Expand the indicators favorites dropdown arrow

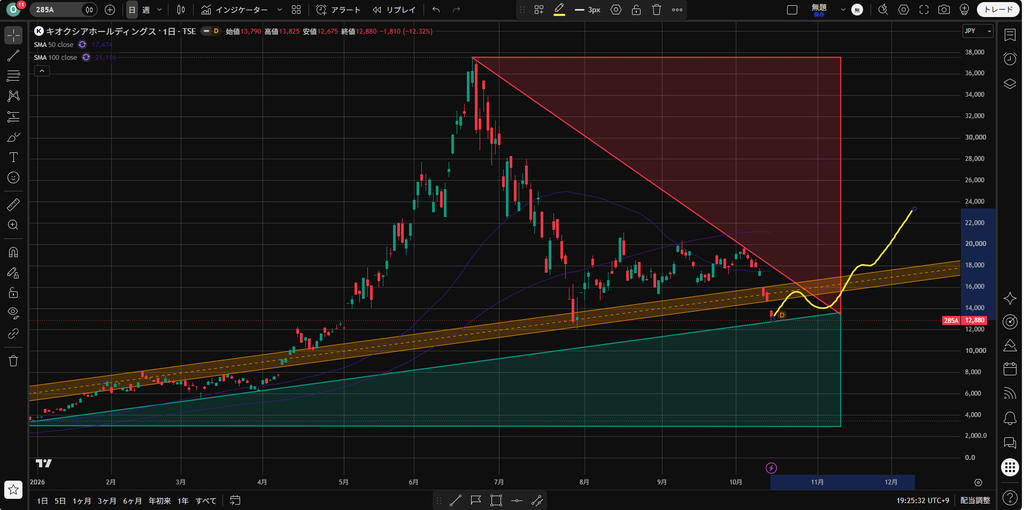pyautogui.click(x=280, y=10)
